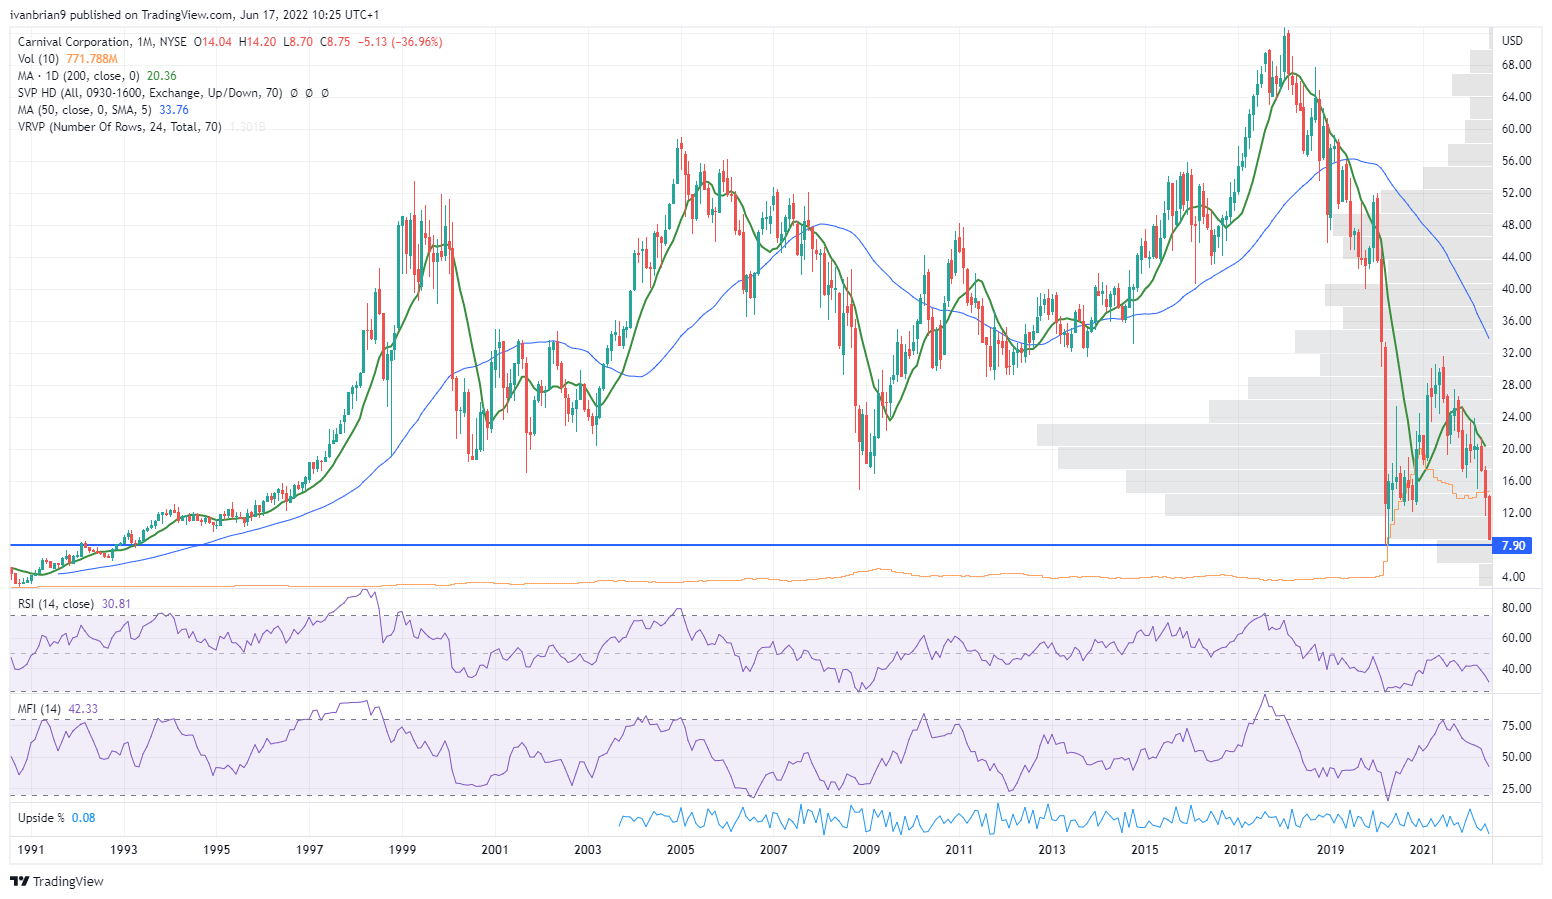
Task: Click the 40.00 price axis value
Action: (1516, 289)
